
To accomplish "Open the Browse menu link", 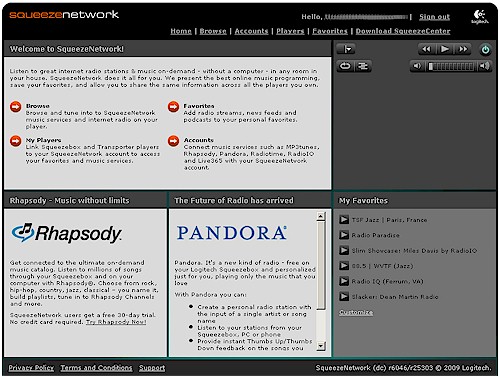I will (213, 31).
